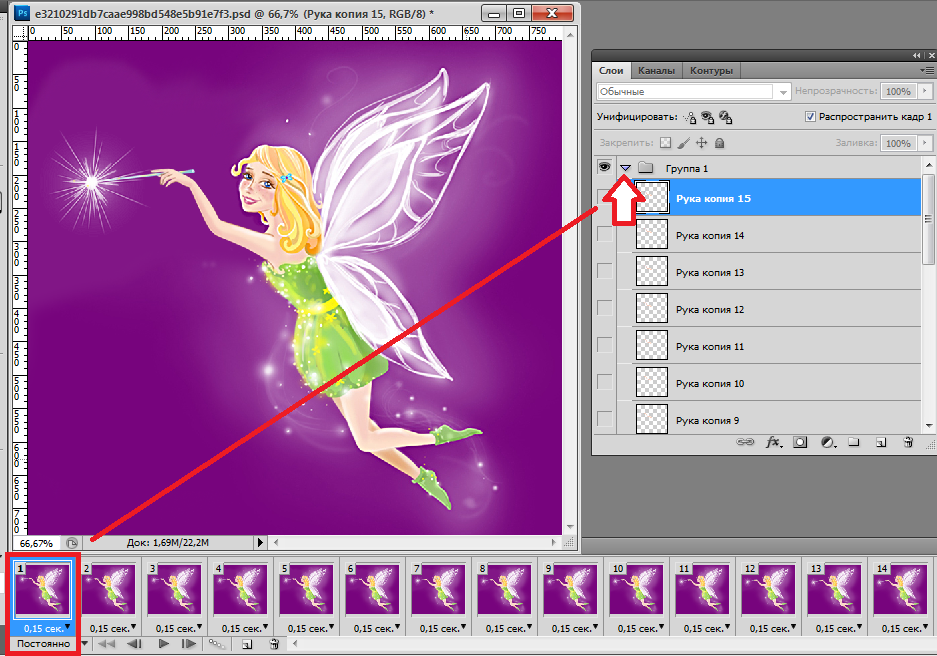Click the Непрозрачность 100% value field

(898, 91)
